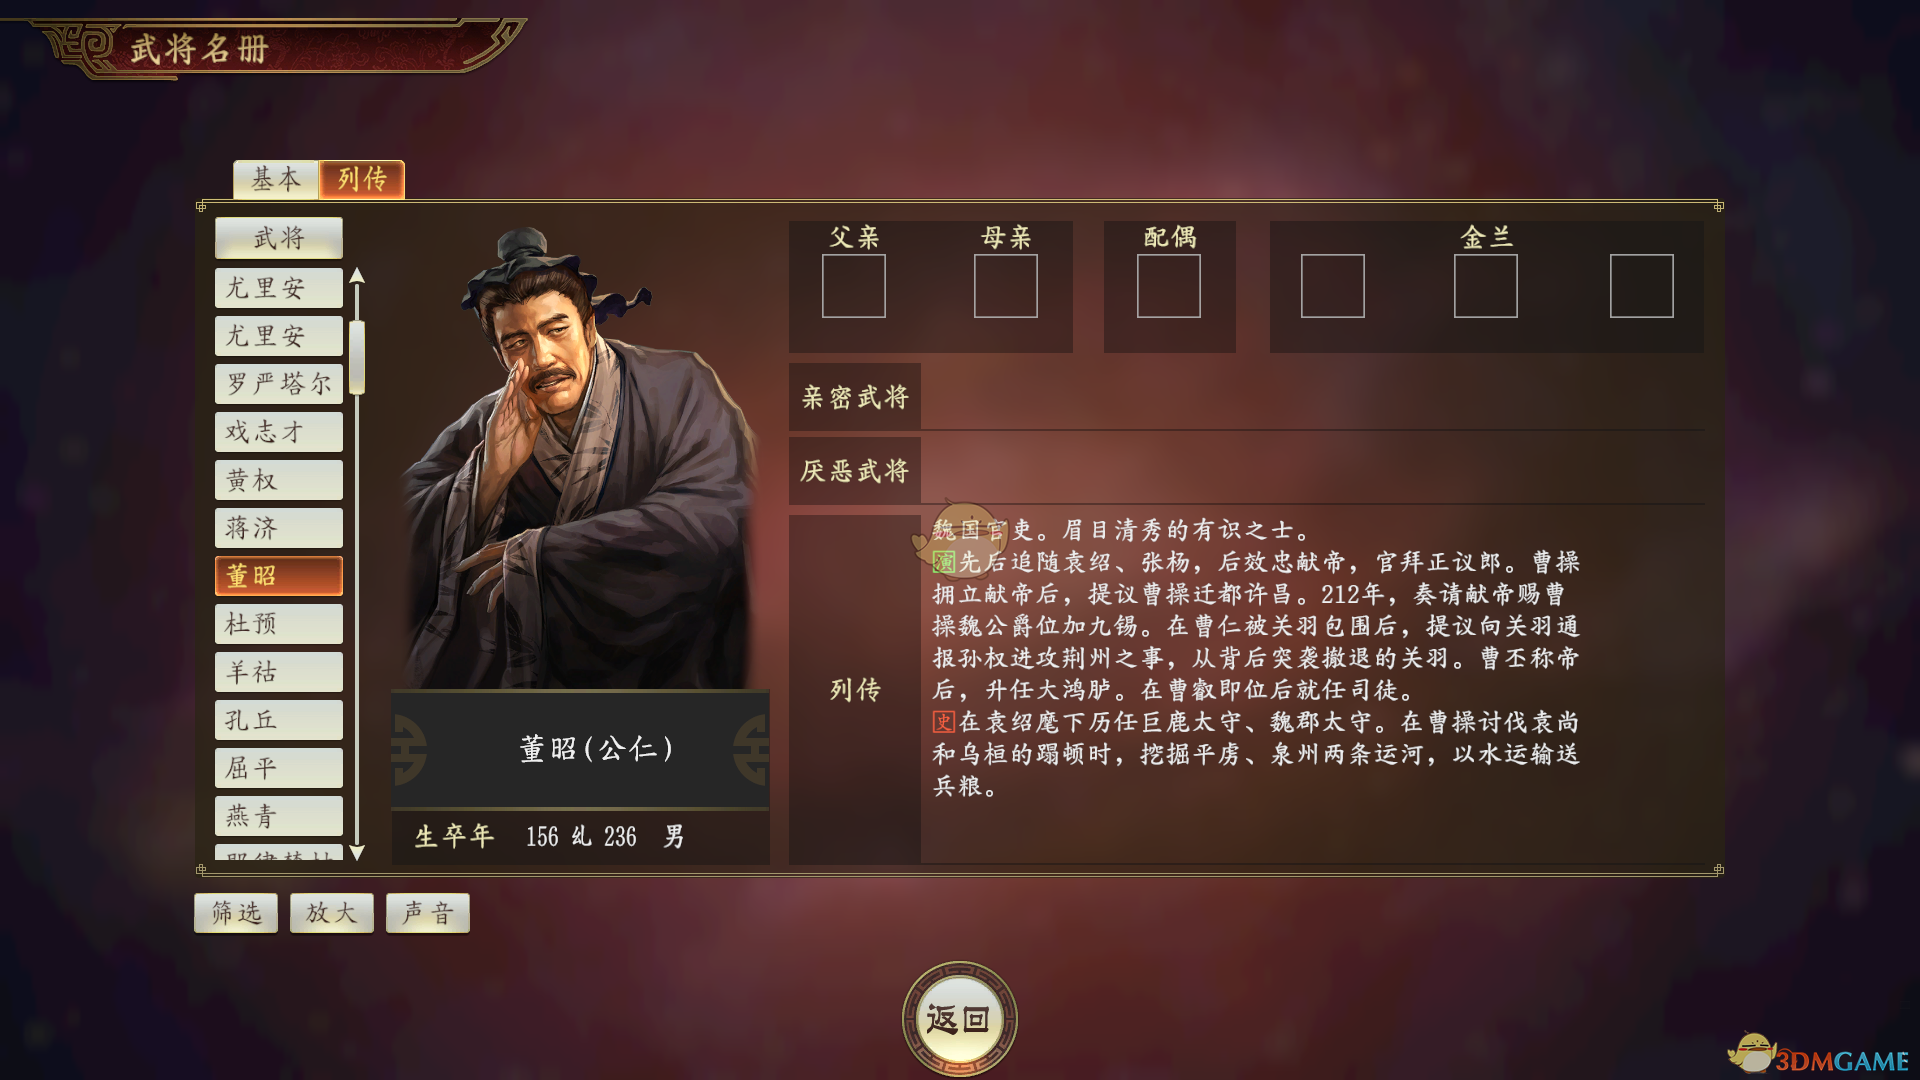
Task: Click the up arrow of officer list
Action: click(357, 276)
